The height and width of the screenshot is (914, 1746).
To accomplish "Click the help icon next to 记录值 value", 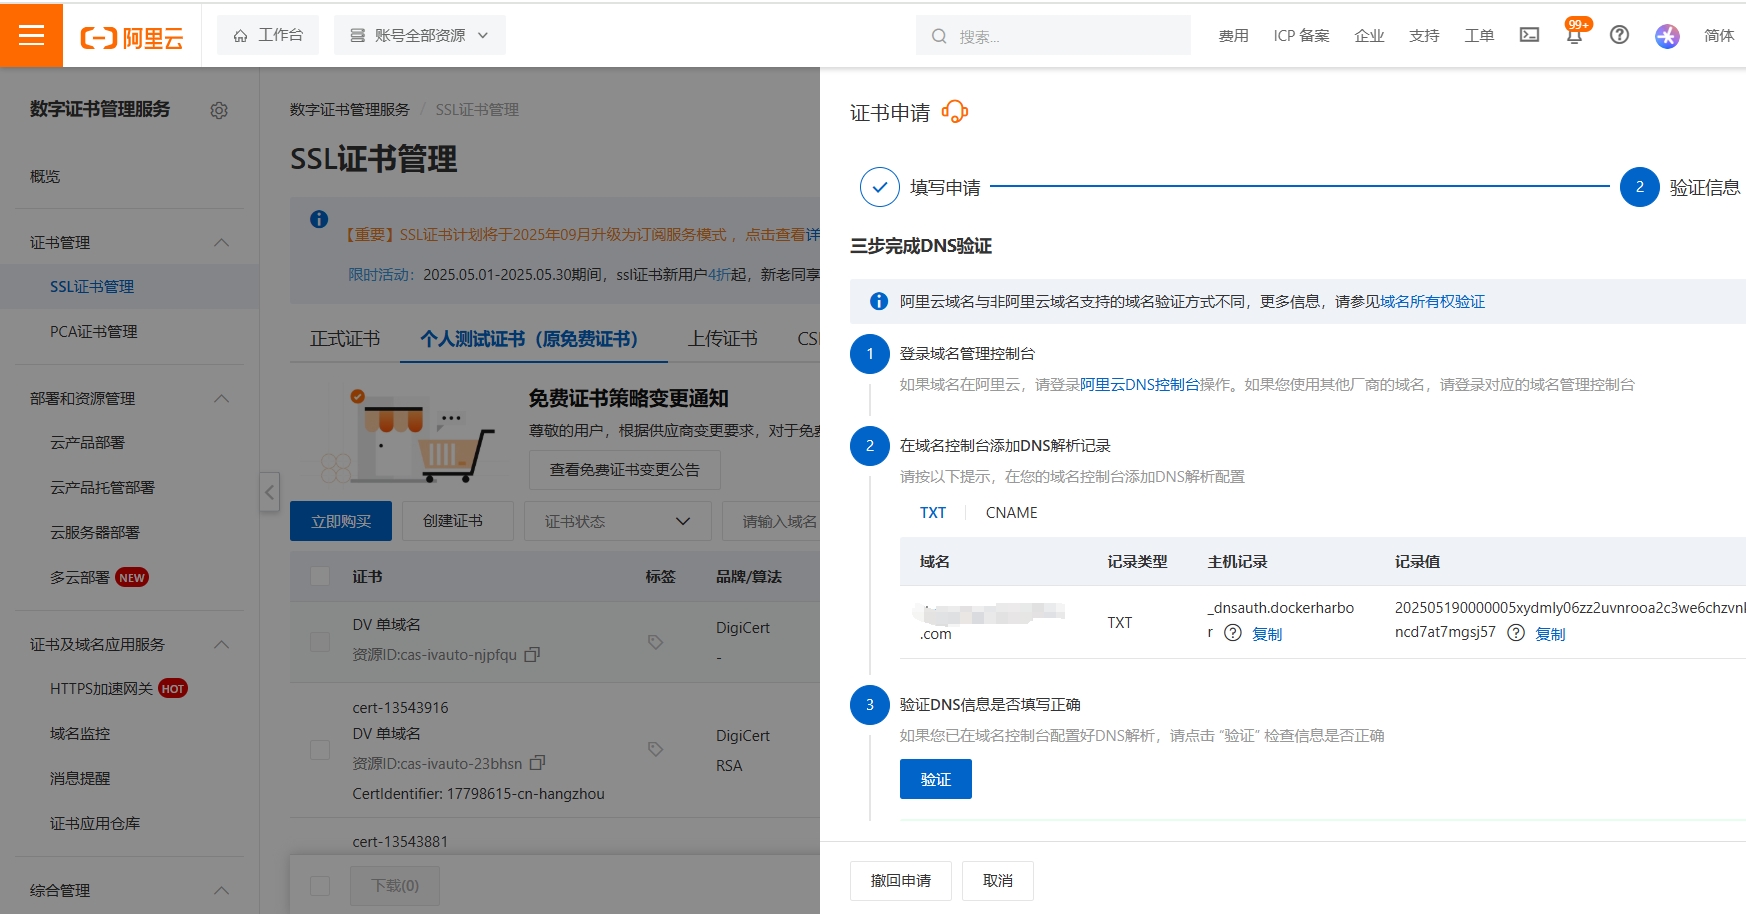I will [1516, 633].
